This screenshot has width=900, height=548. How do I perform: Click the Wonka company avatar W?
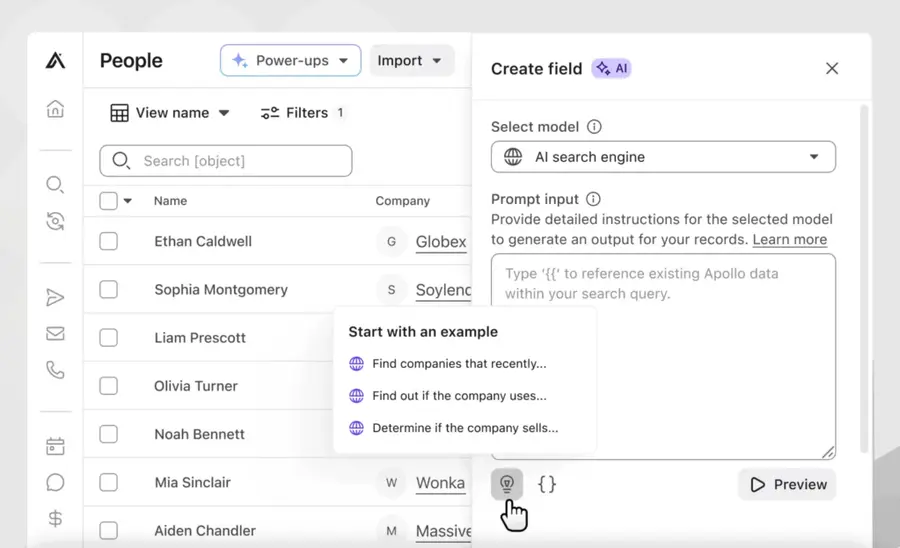coord(391,483)
